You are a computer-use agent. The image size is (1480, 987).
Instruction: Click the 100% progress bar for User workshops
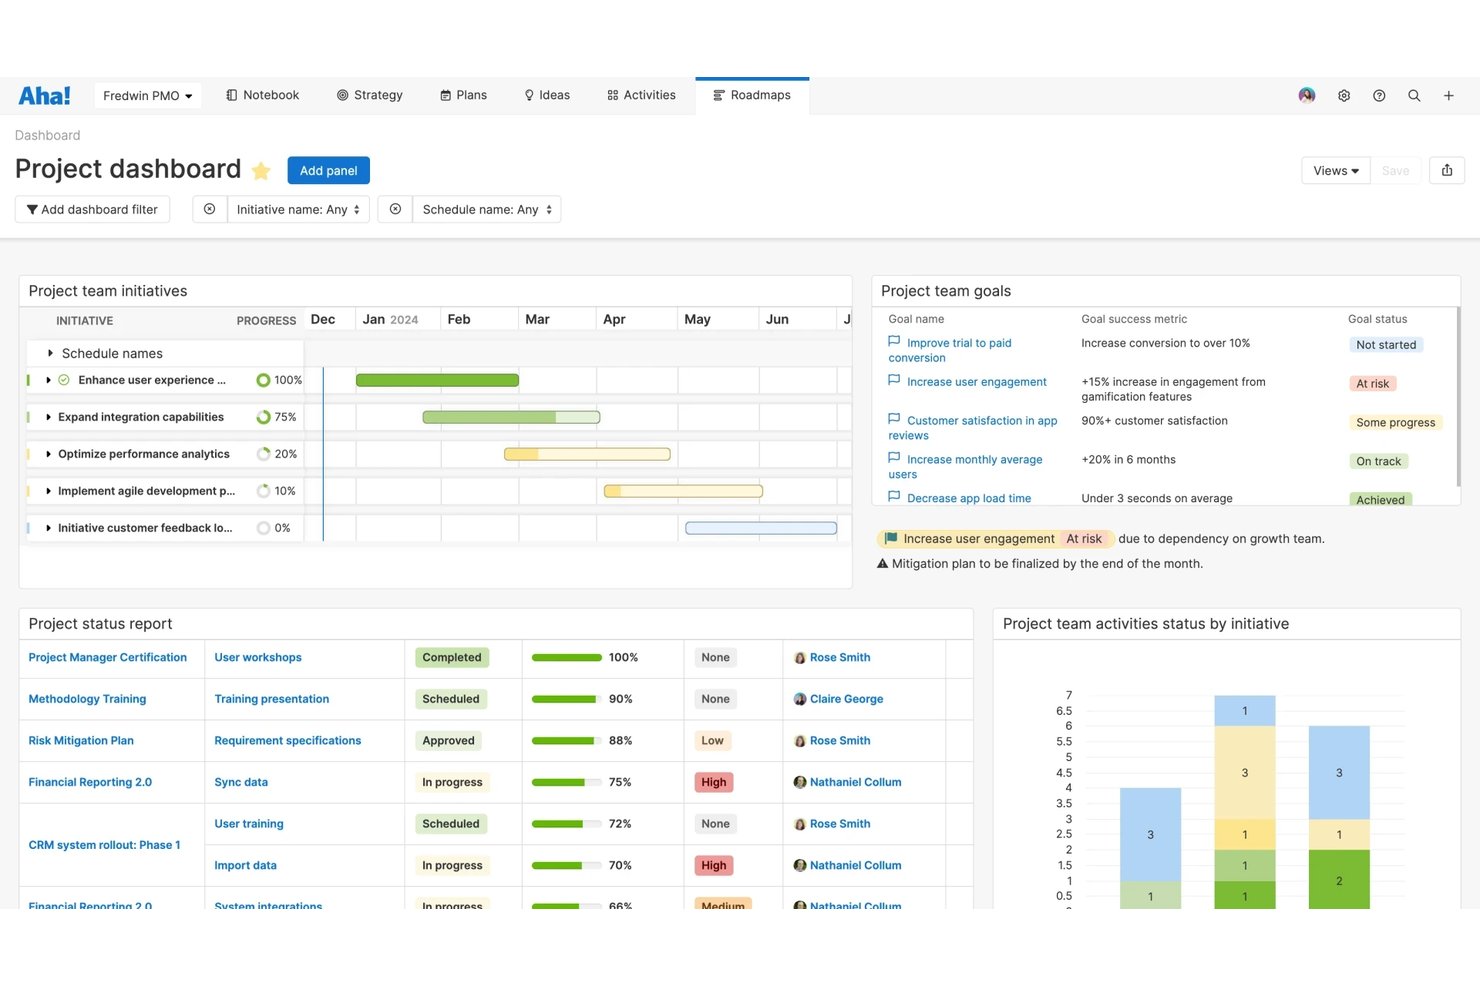pyautogui.click(x=567, y=658)
